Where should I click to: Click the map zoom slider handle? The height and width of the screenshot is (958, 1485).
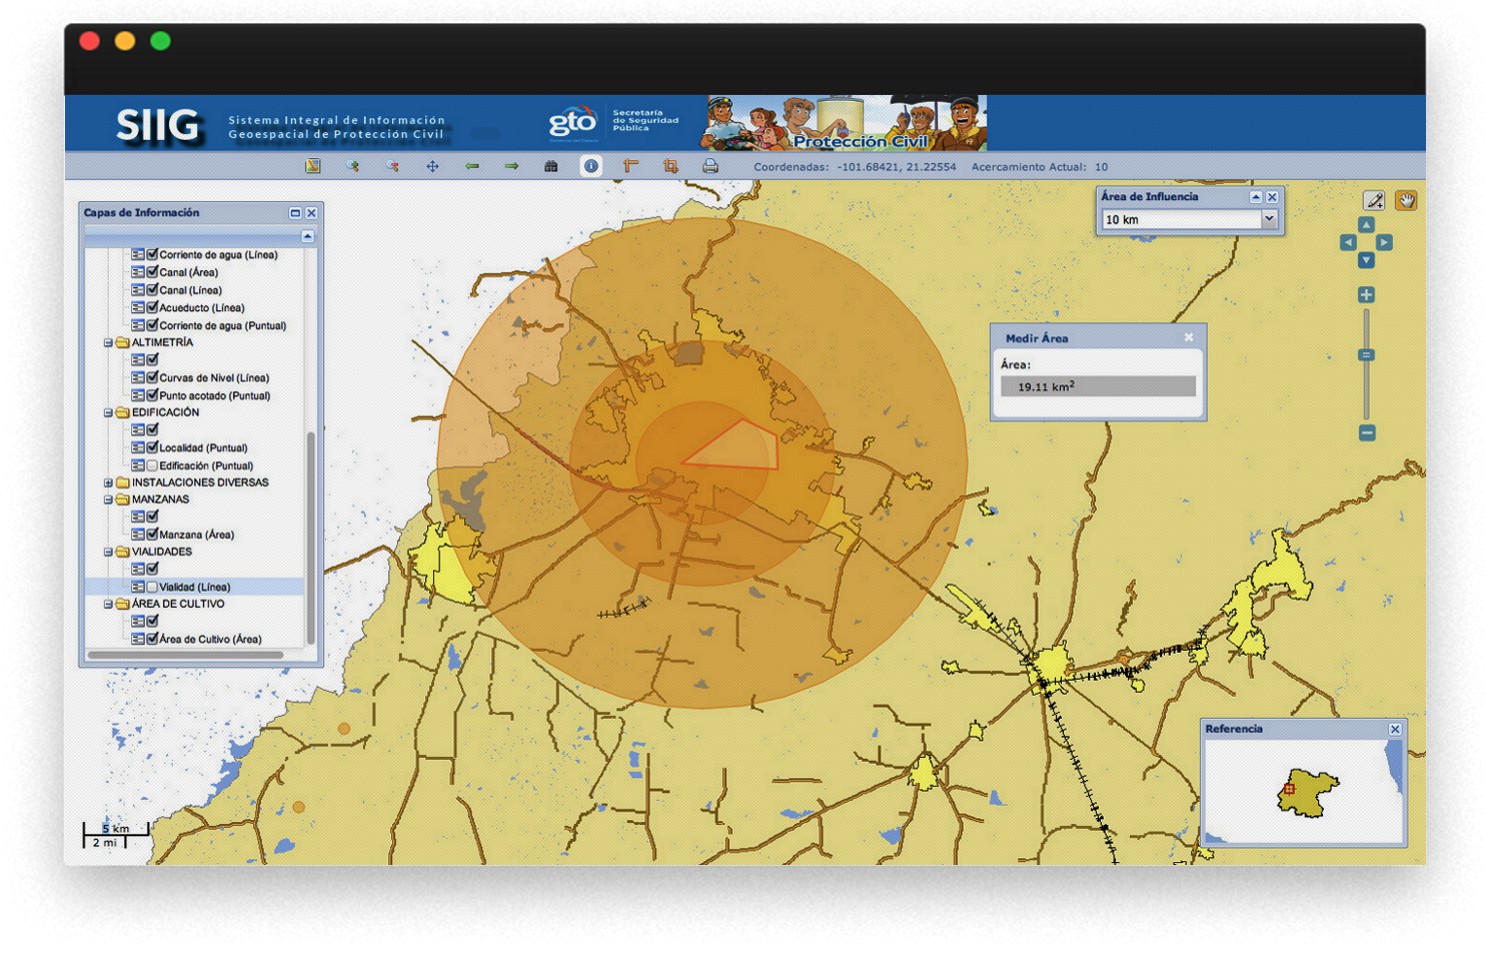click(x=1366, y=355)
